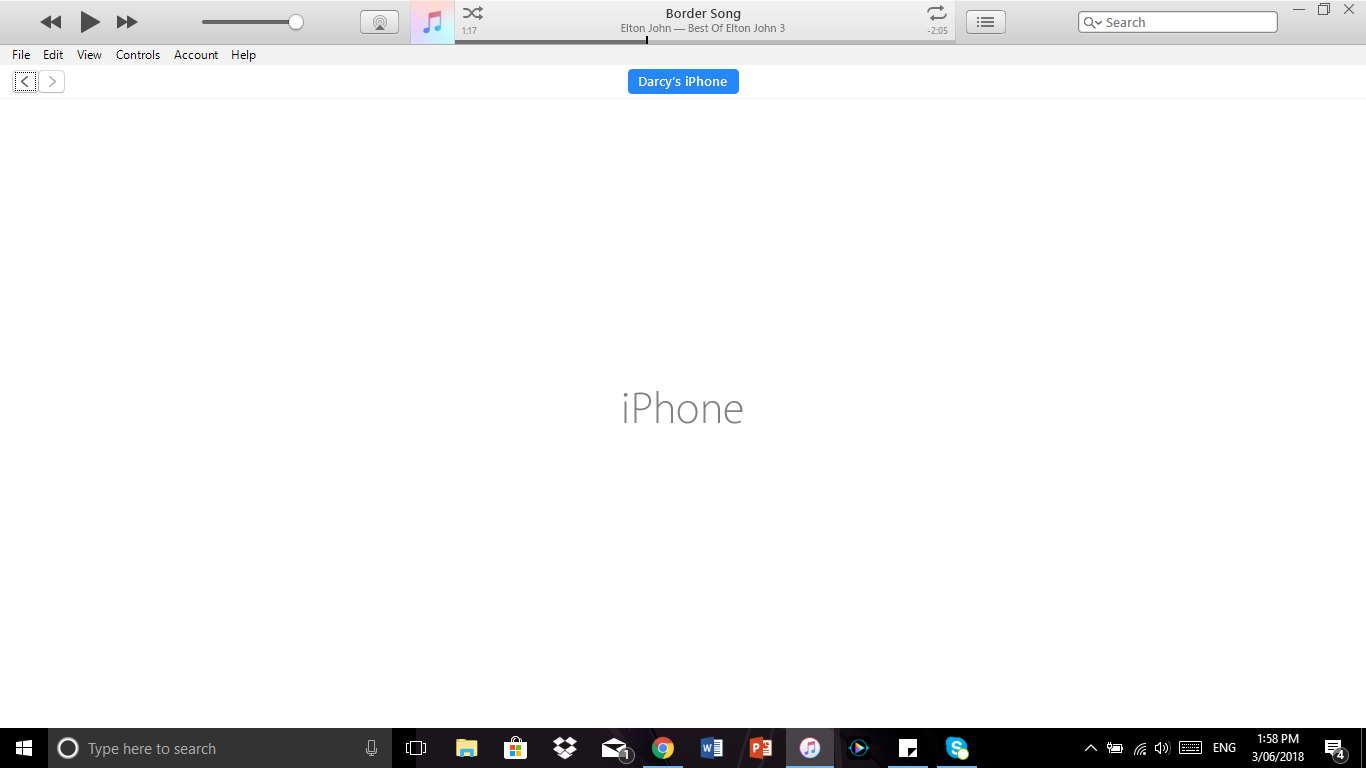Open the Action Center notifications
1366x768 pixels.
1334,748
